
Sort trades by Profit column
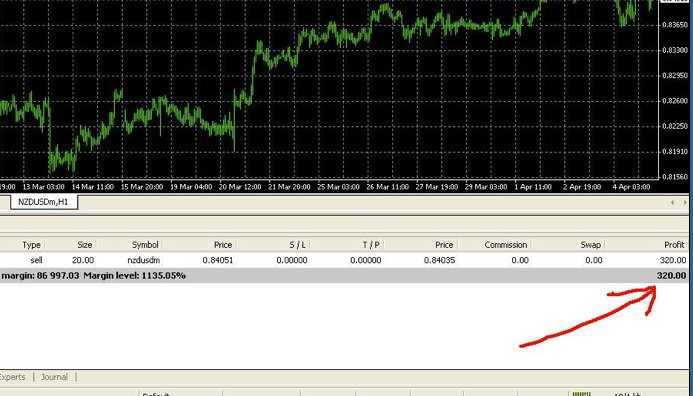[x=674, y=245]
